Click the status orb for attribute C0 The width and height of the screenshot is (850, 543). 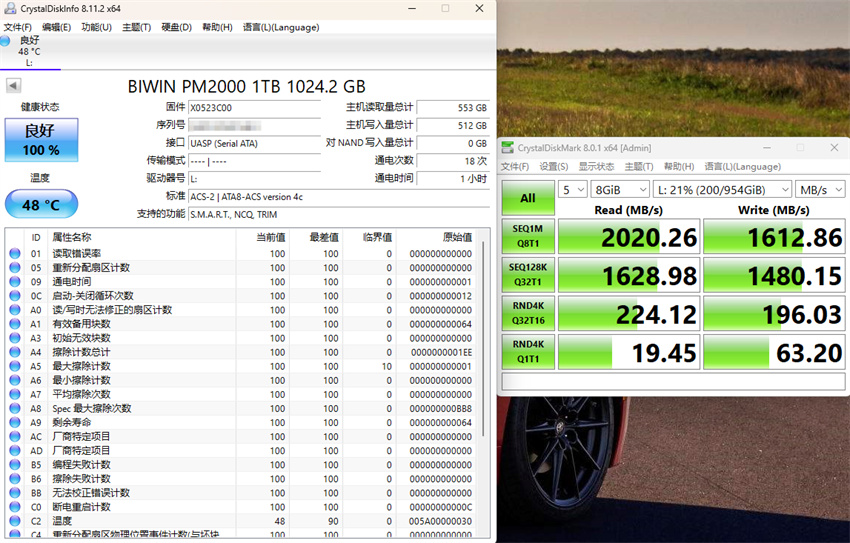coord(15,507)
